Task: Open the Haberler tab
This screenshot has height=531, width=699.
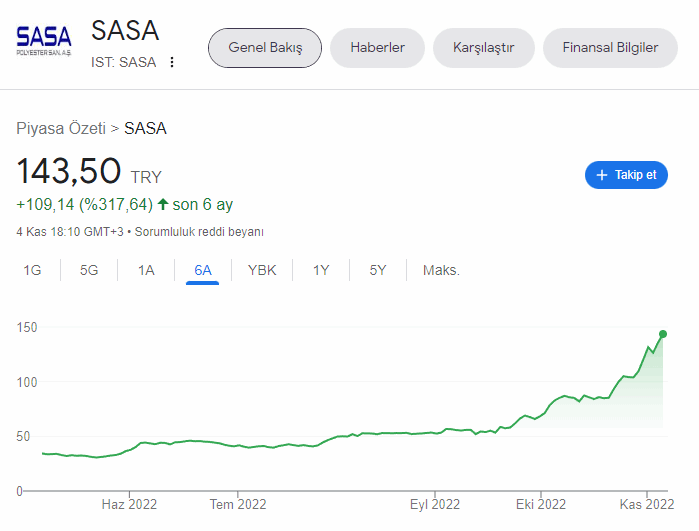Action: [x=377, y=48]
